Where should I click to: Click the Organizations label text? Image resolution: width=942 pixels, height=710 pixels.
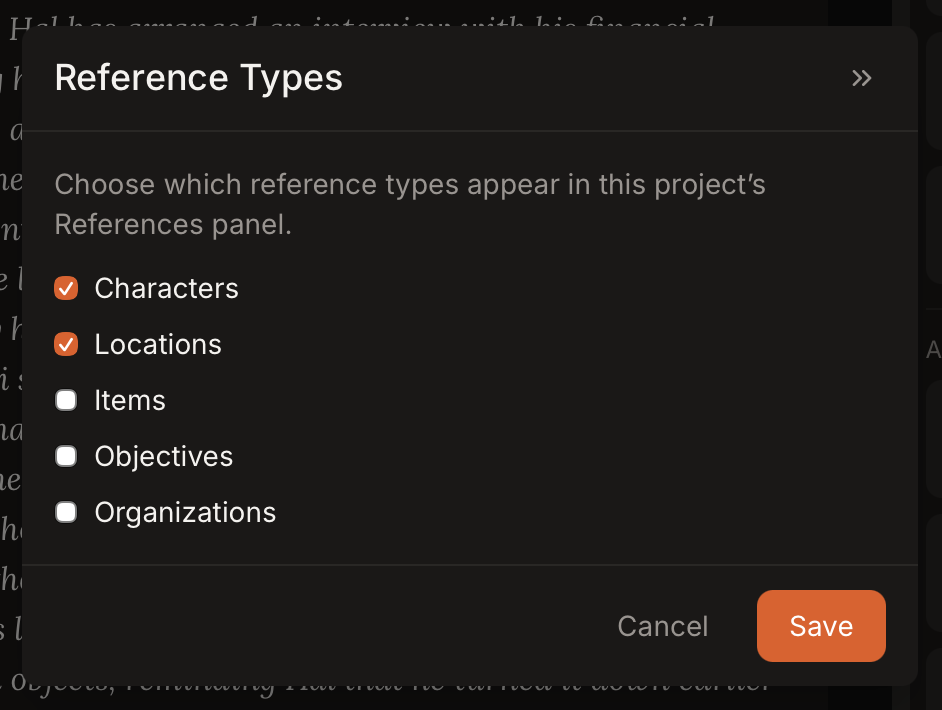tap(184, 512)
